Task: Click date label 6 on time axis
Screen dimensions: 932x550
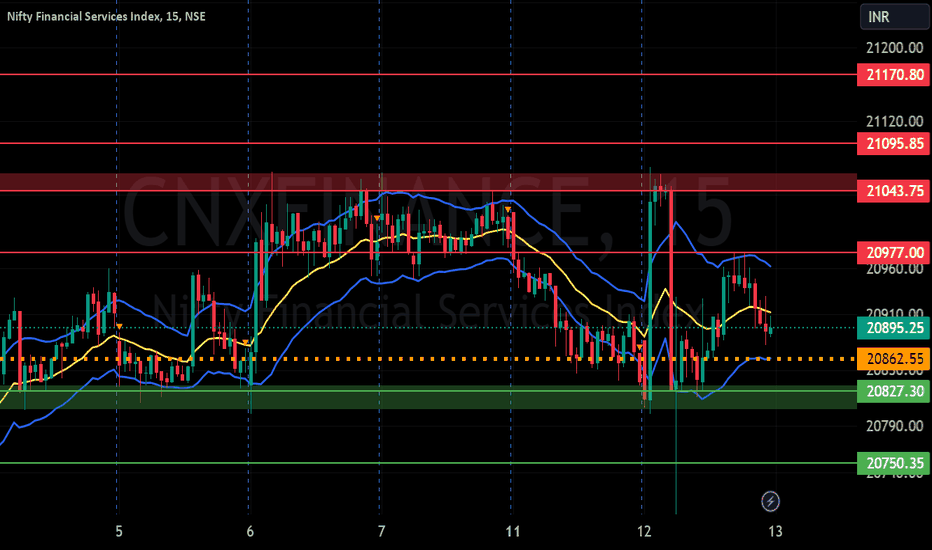Action: (250, 531)
